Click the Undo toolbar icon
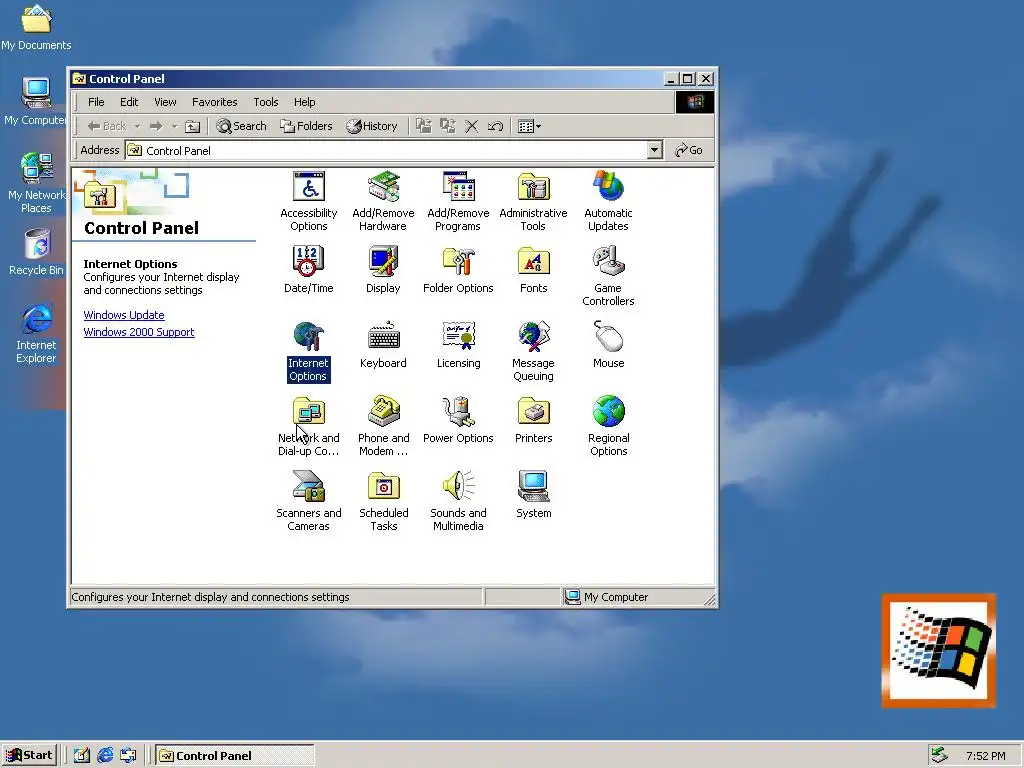1024x768 pixels. 495,126
